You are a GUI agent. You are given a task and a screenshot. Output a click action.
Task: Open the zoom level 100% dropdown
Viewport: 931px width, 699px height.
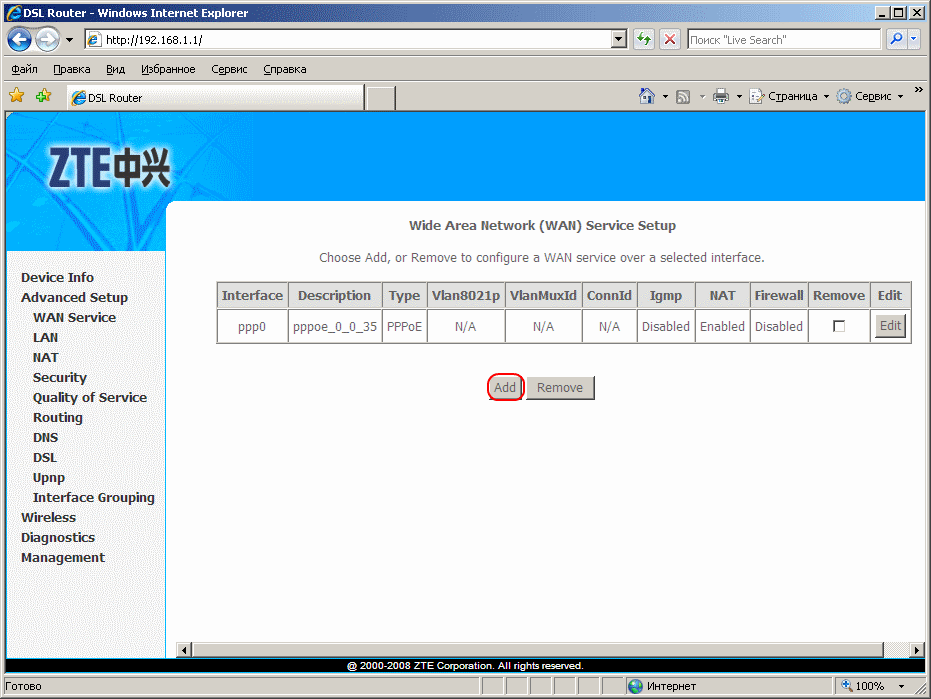point(901,686)
